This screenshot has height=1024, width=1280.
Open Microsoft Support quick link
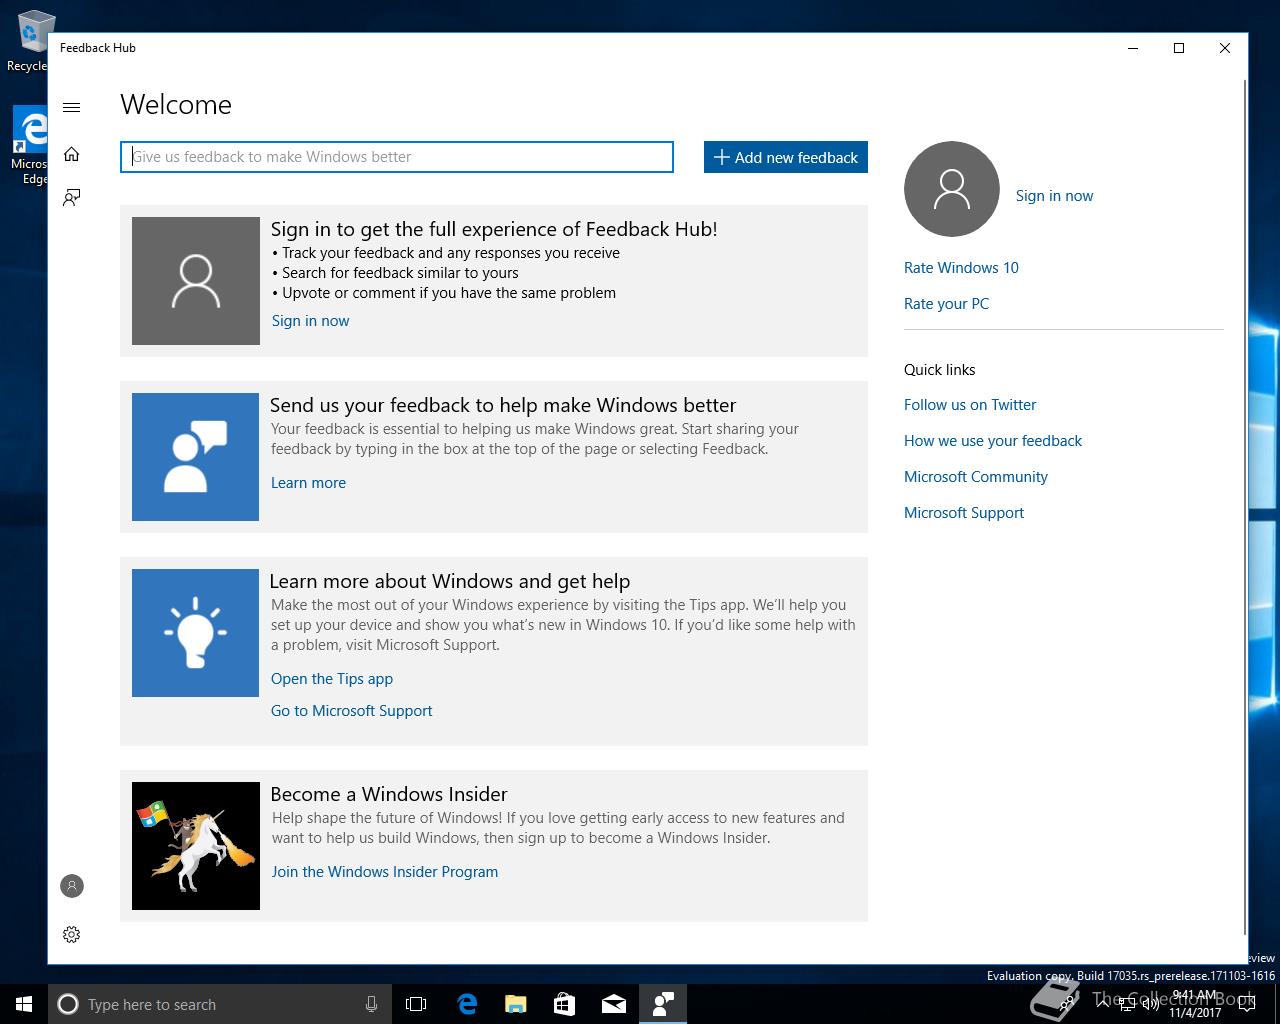click(964, 513)
